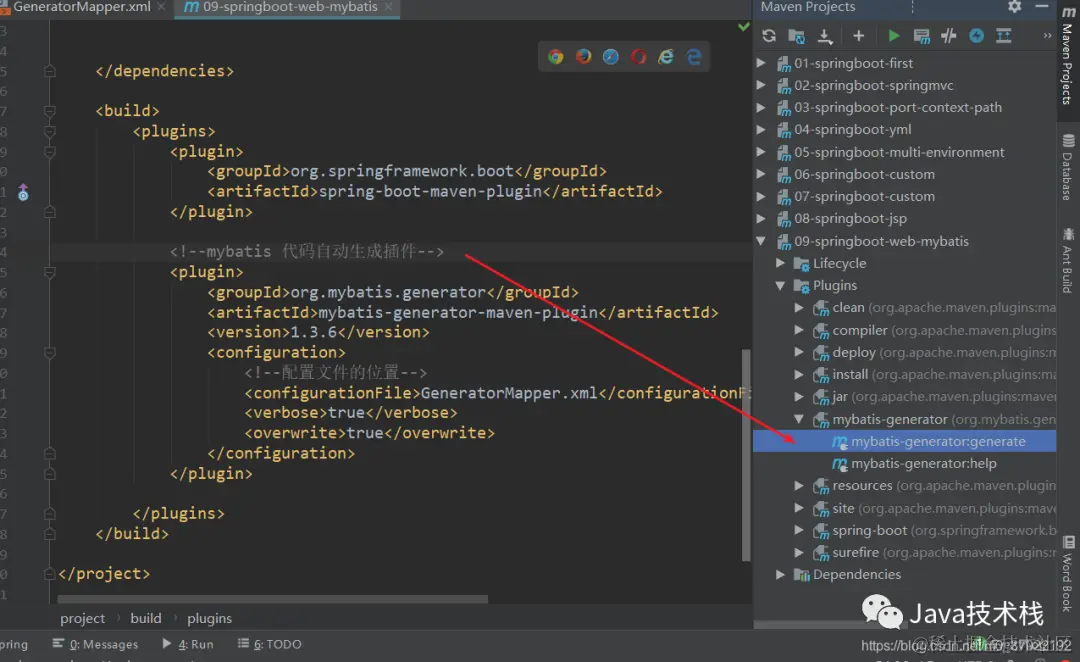This screenshot has height=662, width=1080.
Task: Add Maven Projects plus icon
Action: [x=858, y=36]
